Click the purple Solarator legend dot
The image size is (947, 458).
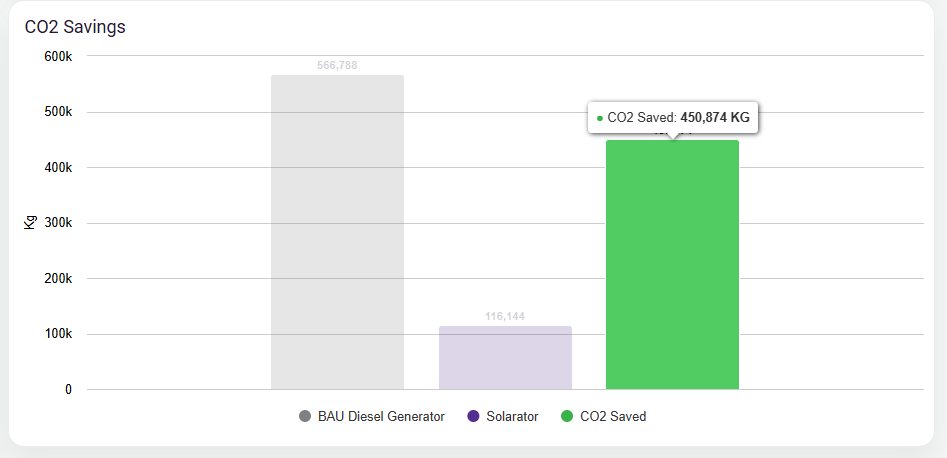pyautogui.click(x=474, y=416)
